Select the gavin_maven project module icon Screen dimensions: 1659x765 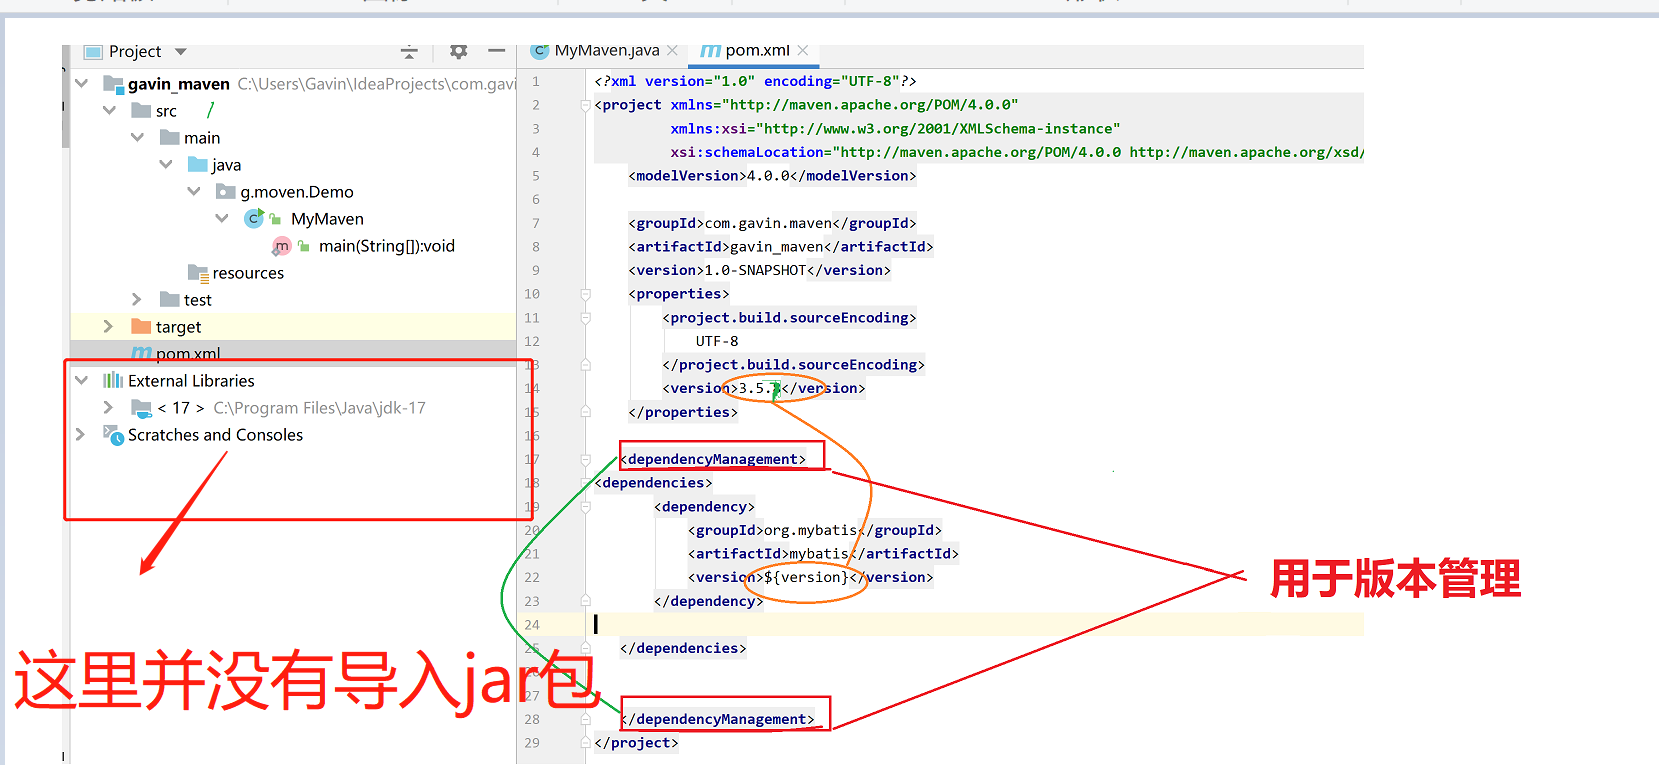(x=113, y=83)
